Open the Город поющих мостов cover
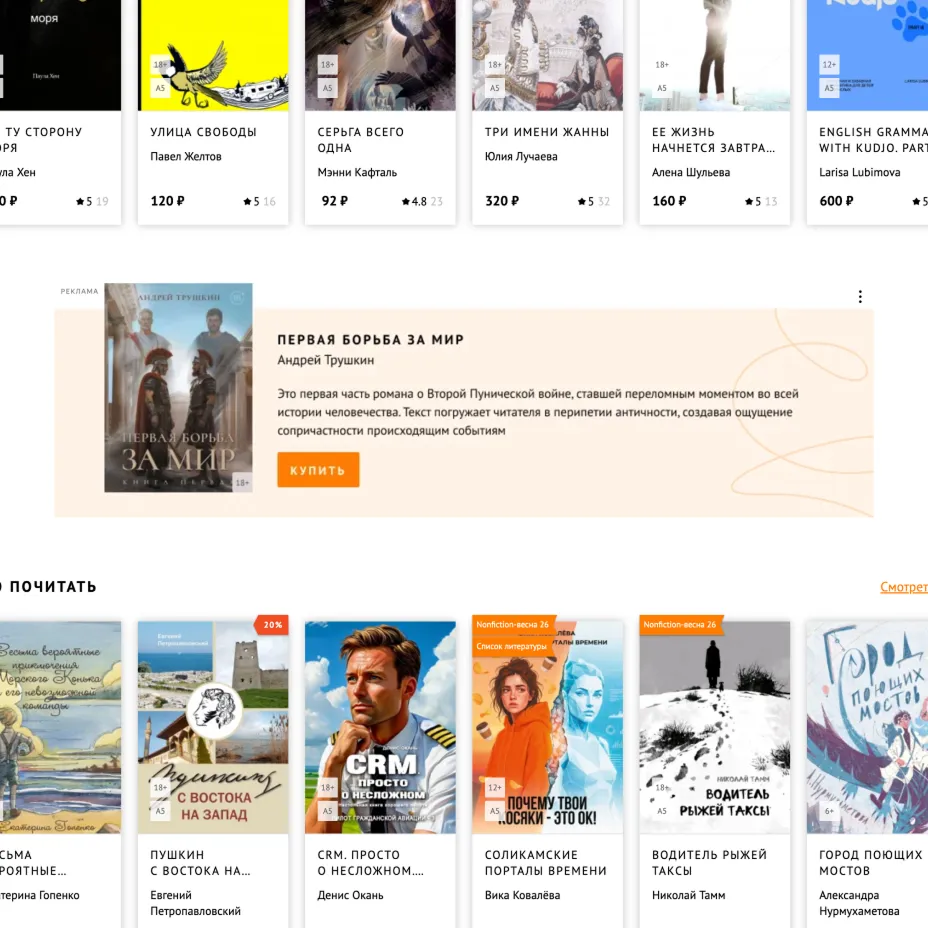Screen dimensions: 928x928 (x=867, y=727)
